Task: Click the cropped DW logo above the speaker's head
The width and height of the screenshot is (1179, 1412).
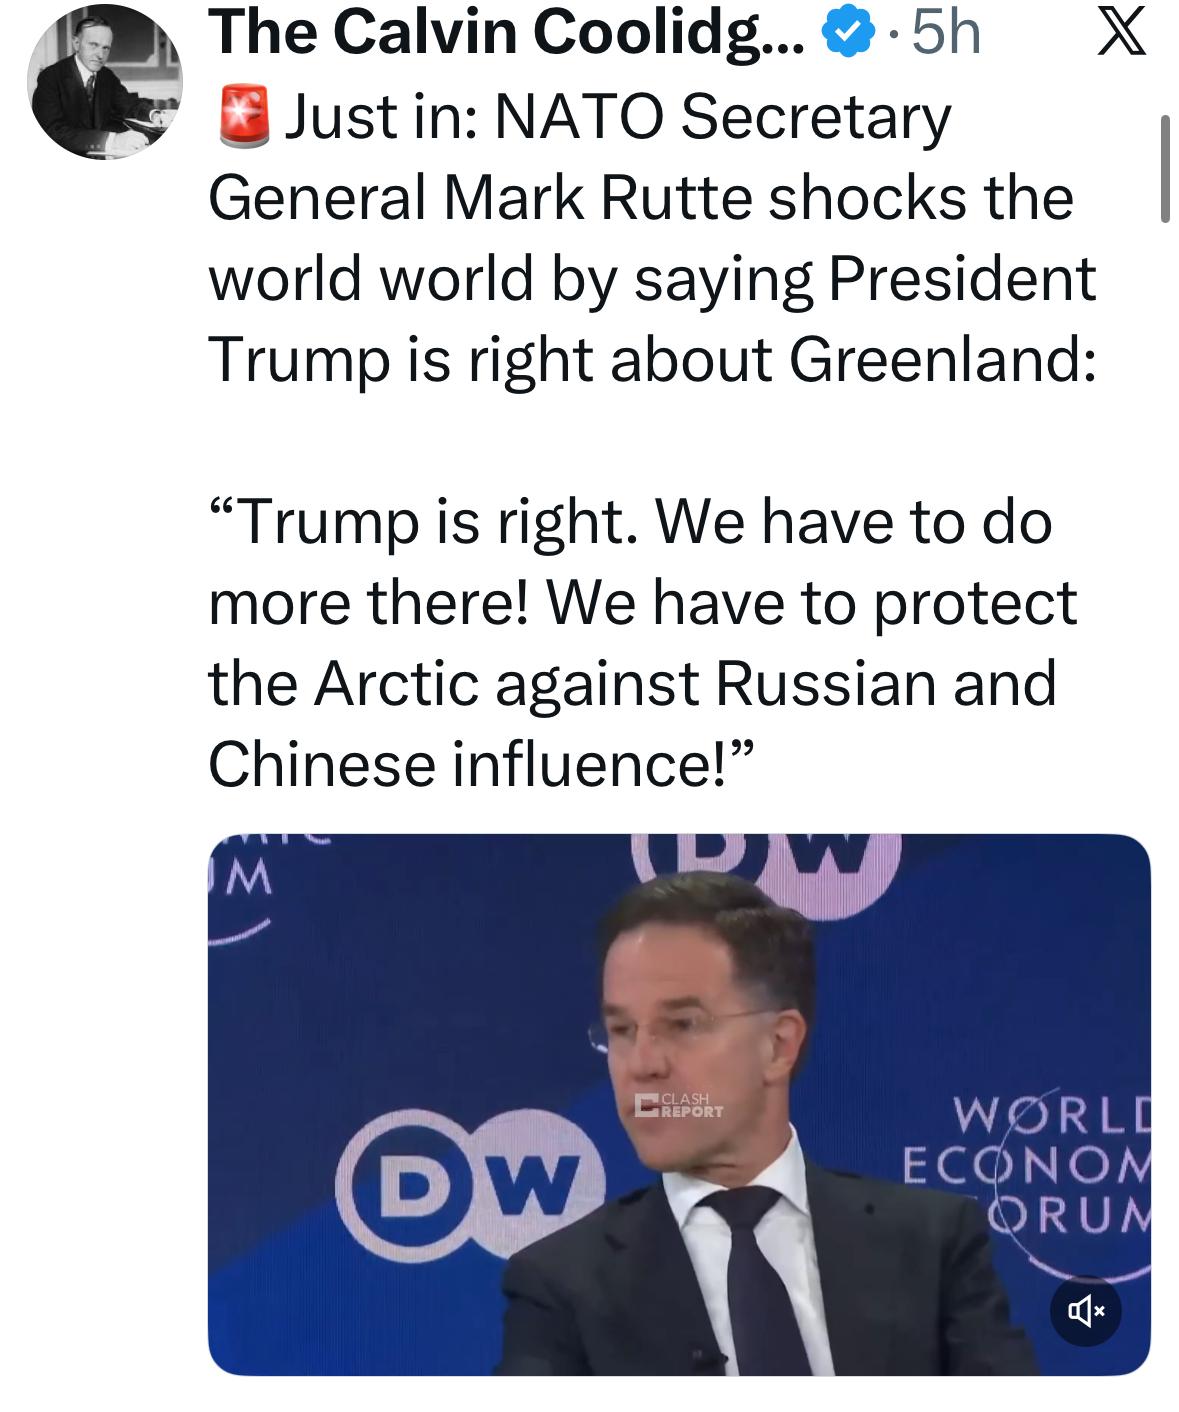Action: coord(765,857)
